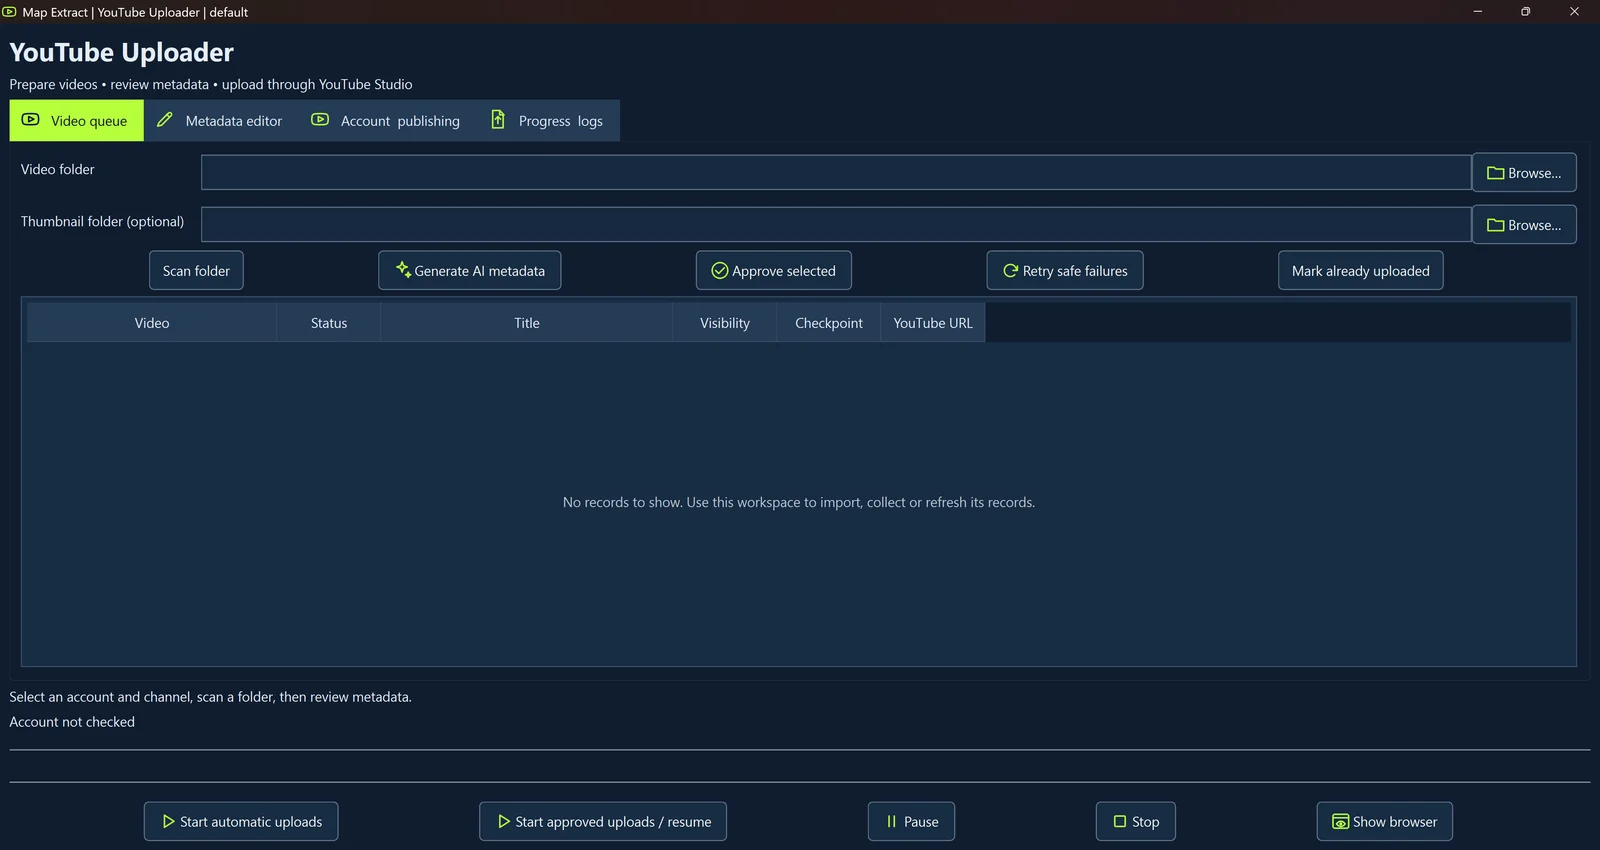Click the 'Thumbnail folder (optional)' label

103,221
